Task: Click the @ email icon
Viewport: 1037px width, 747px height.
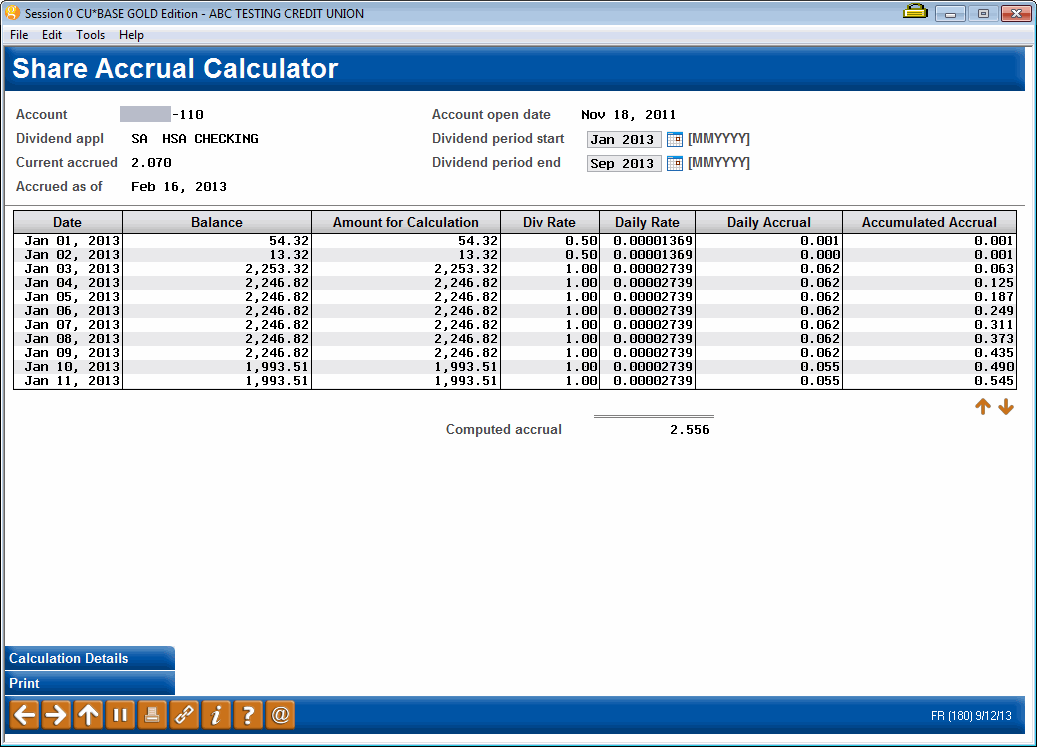Action: [280, 714]
